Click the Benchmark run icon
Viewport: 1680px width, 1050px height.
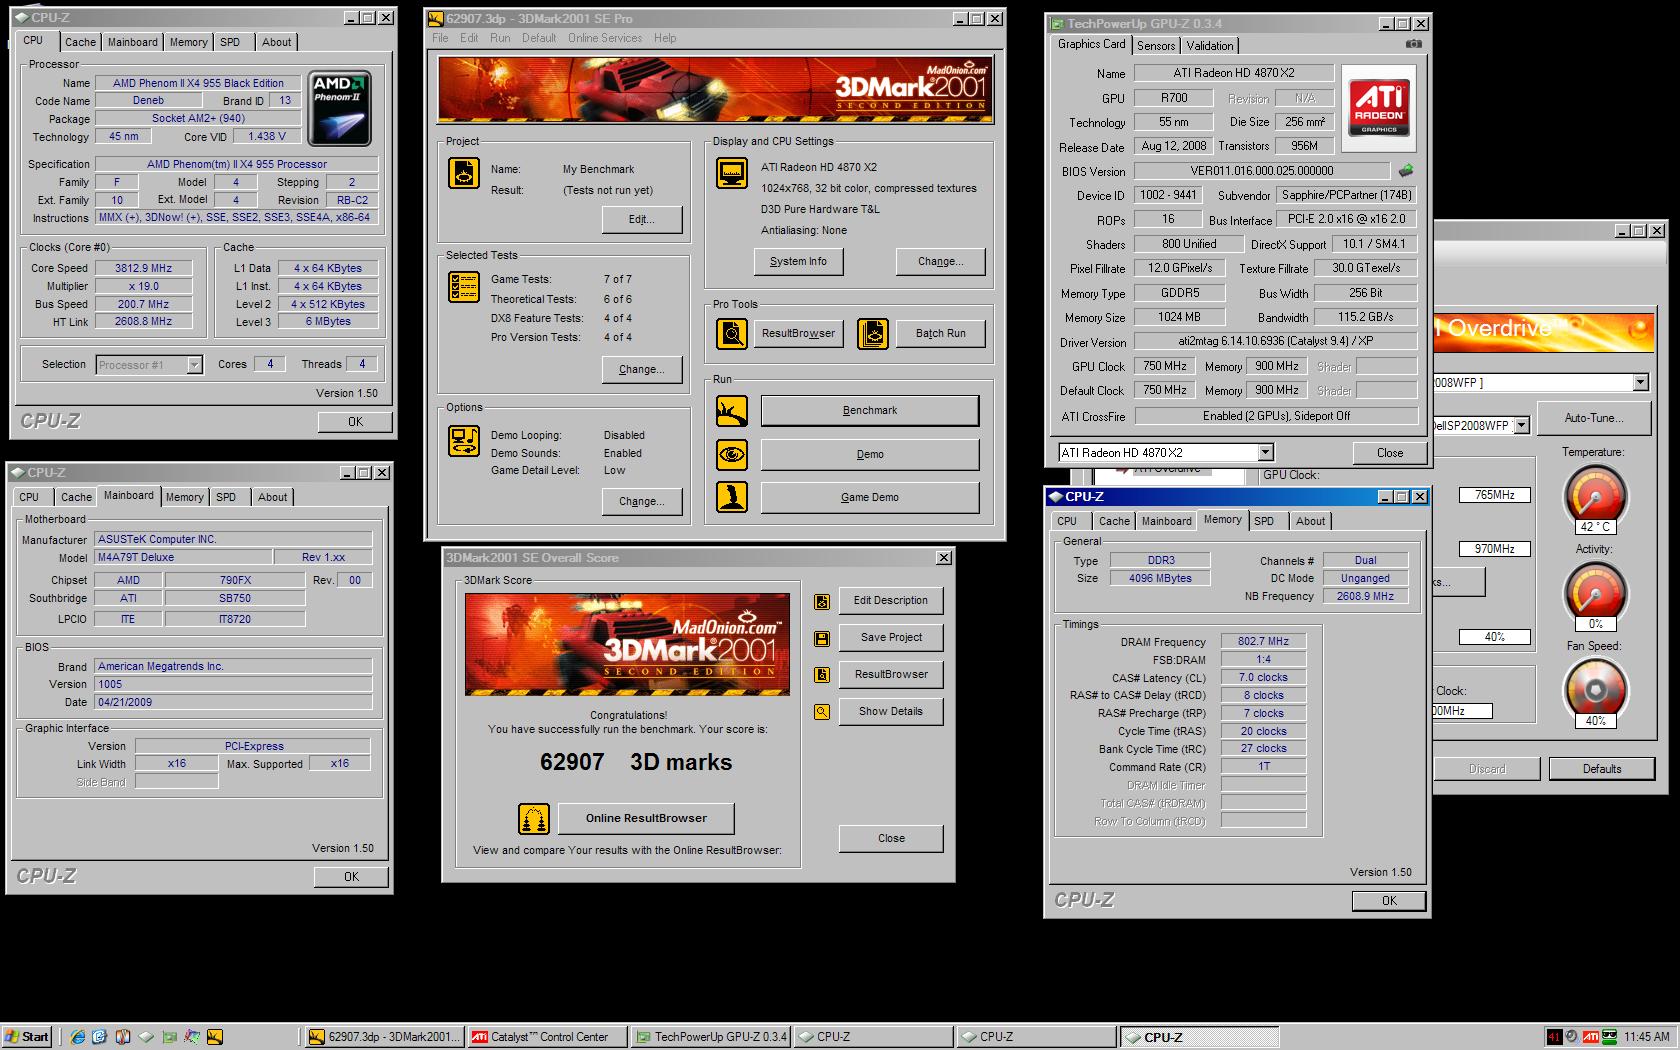[732, 410]
